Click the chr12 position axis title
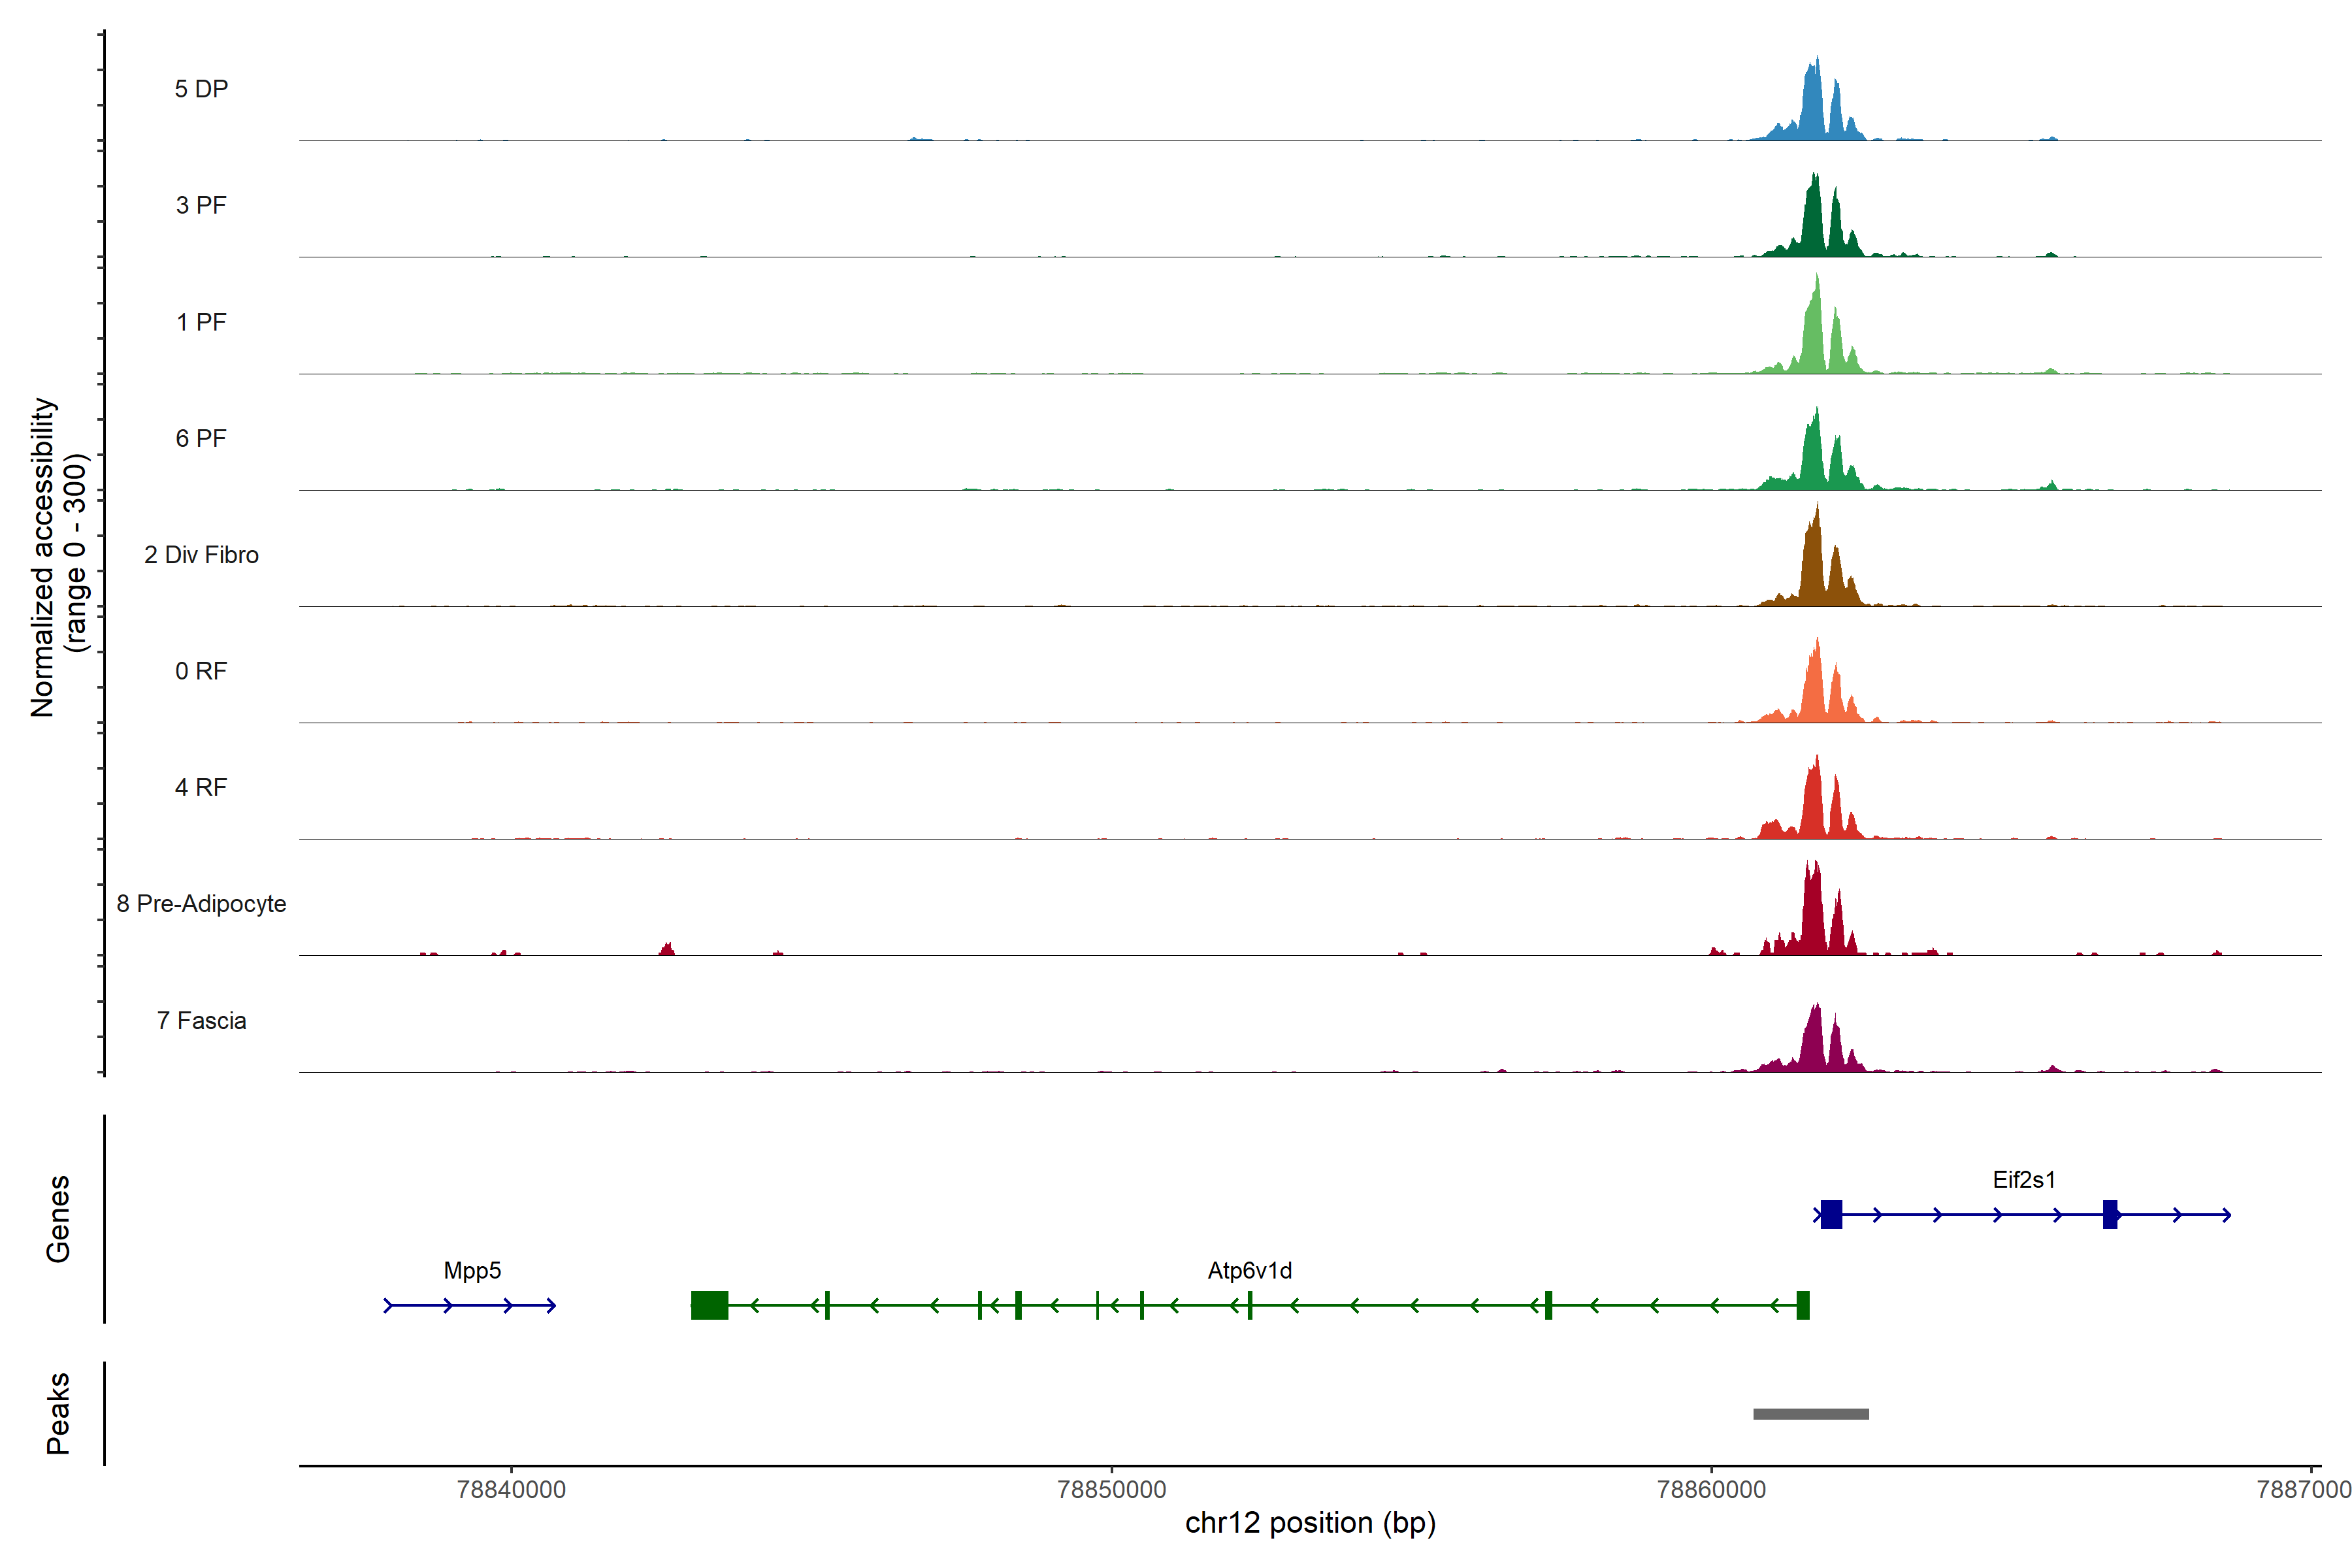The width and height of the screenshot is (2352, 1568). point(1310,1522)
